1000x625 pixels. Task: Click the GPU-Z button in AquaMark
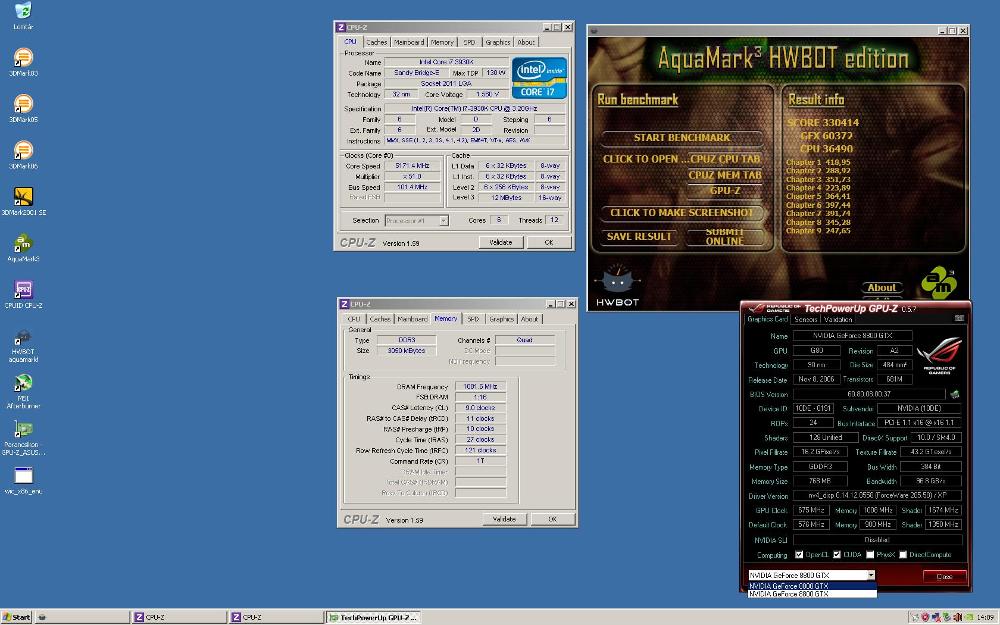(725, 191)
